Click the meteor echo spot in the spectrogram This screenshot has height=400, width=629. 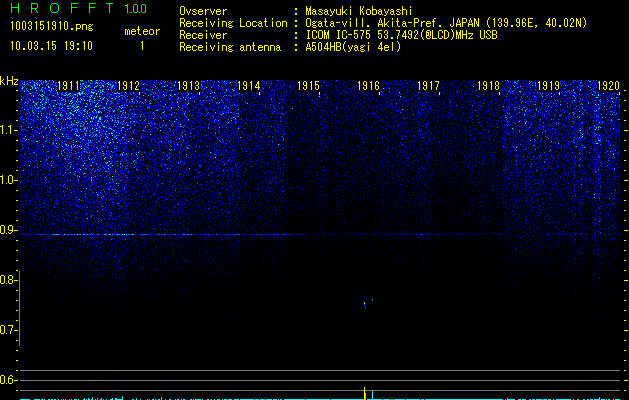click(365, 305)
